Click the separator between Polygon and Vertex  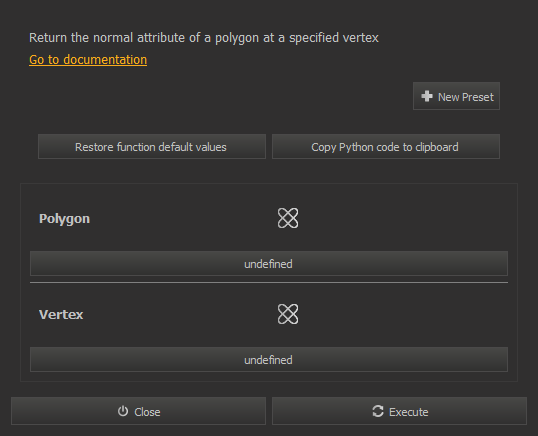(x=269, y=283)
